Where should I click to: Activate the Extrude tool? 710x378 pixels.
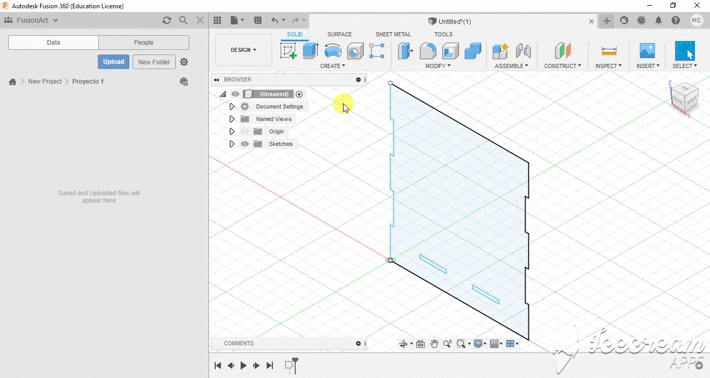pos(310,51)
